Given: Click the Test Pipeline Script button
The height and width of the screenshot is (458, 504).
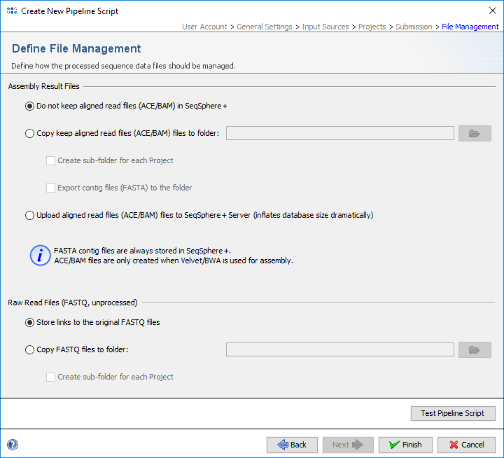Looking at the screenshot, I should [x=453, y=413].
